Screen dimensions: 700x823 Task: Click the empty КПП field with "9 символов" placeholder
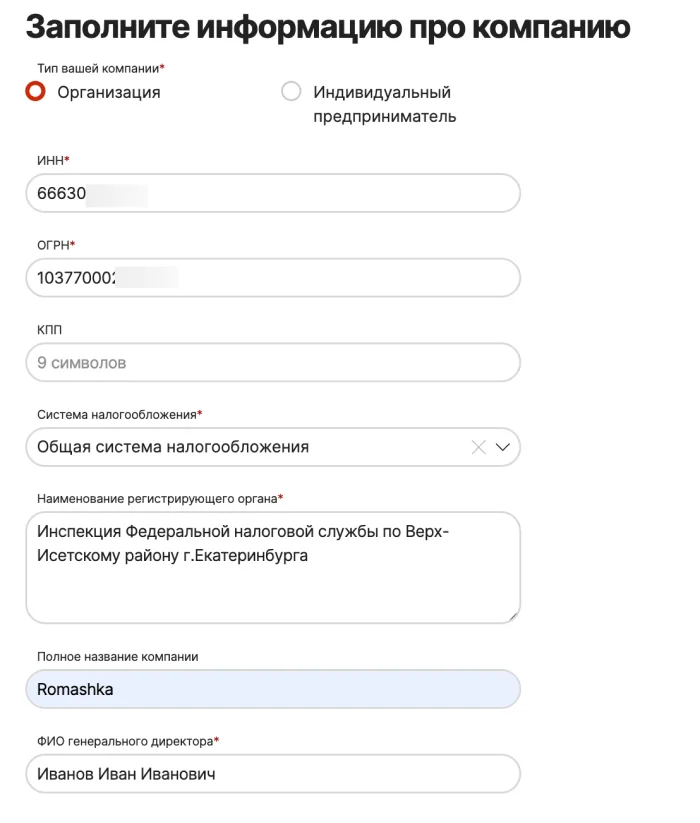pyautogui.click(x=273, y=363)
